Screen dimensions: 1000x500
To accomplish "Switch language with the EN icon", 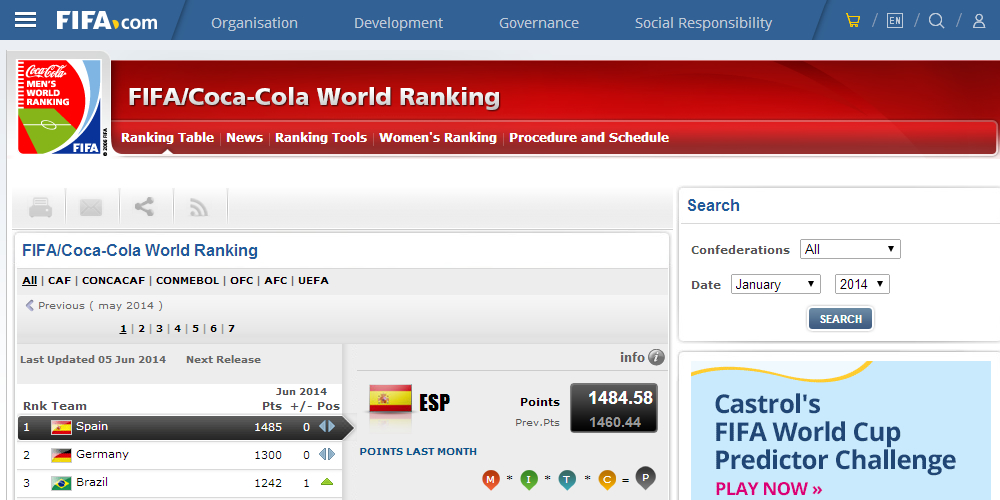I will pos(894,21).
